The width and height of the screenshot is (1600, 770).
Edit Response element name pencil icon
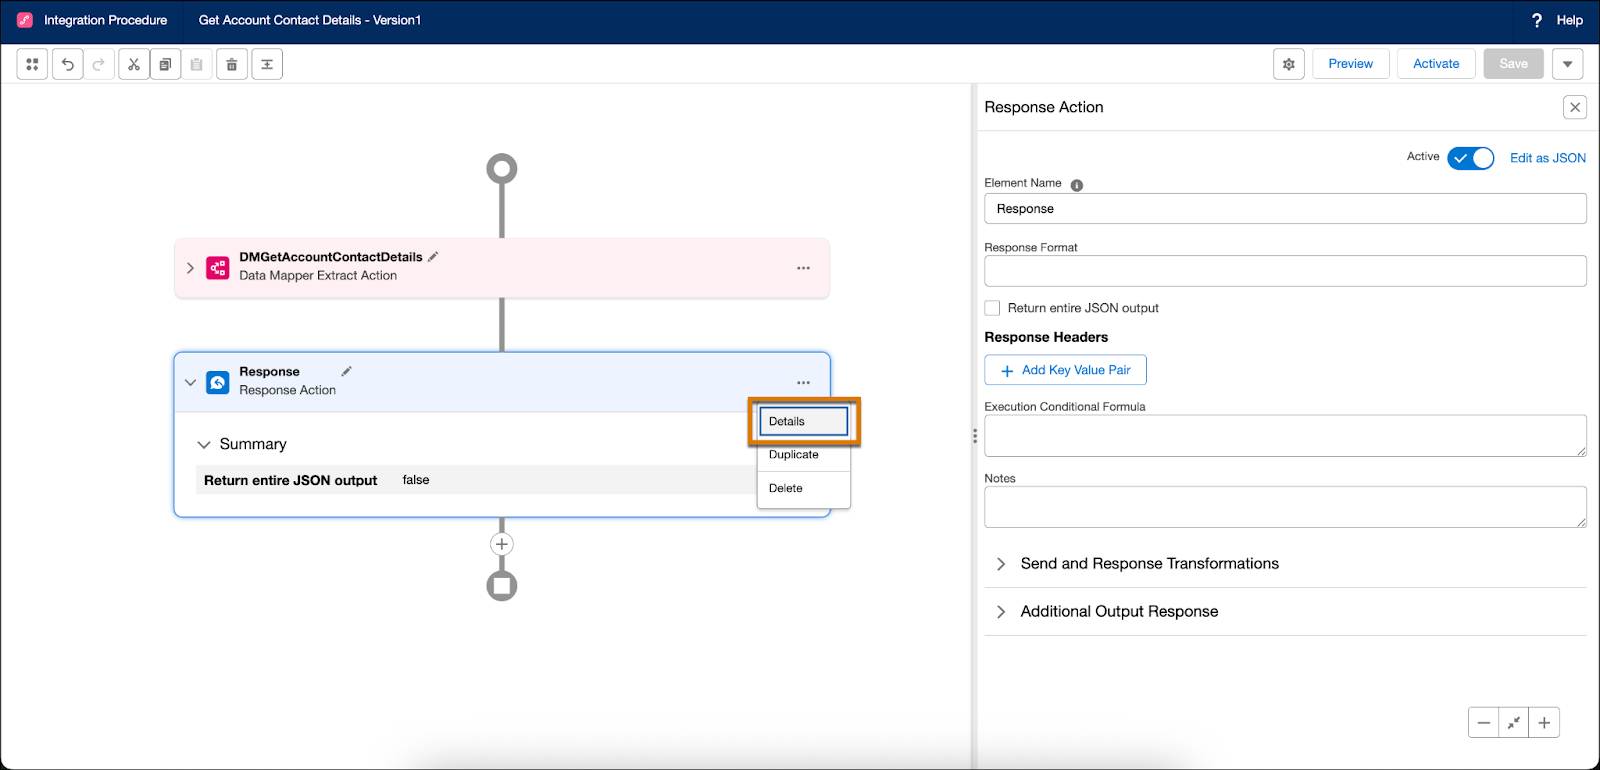click(x=346, y=371)
